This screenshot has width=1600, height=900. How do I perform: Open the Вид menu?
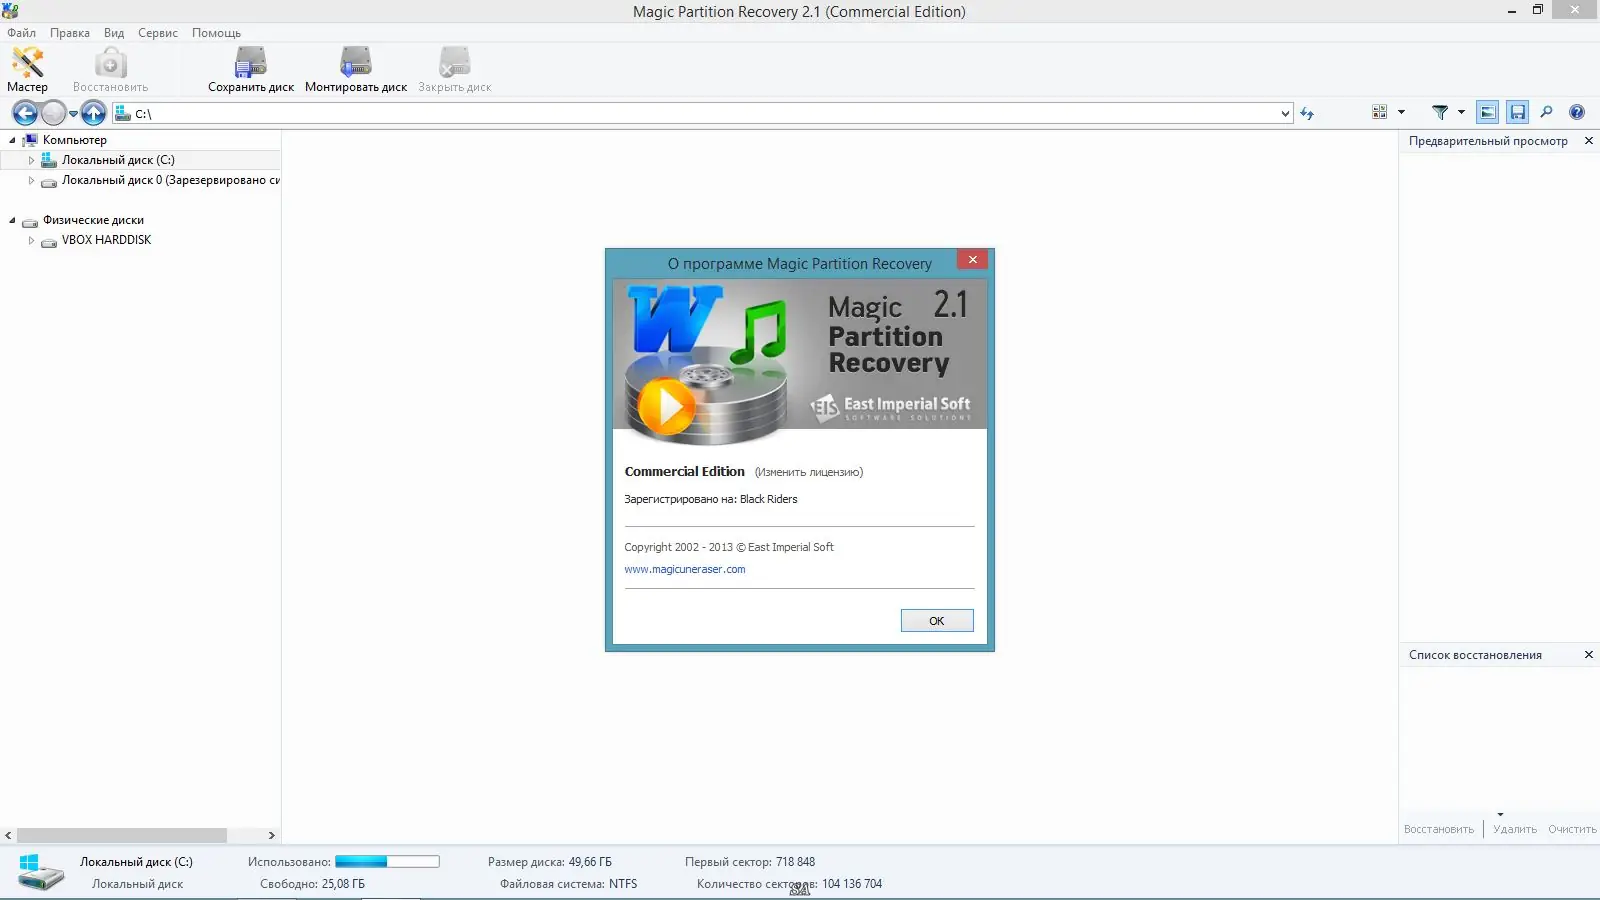pyautogui.click(x=114, y=33)
